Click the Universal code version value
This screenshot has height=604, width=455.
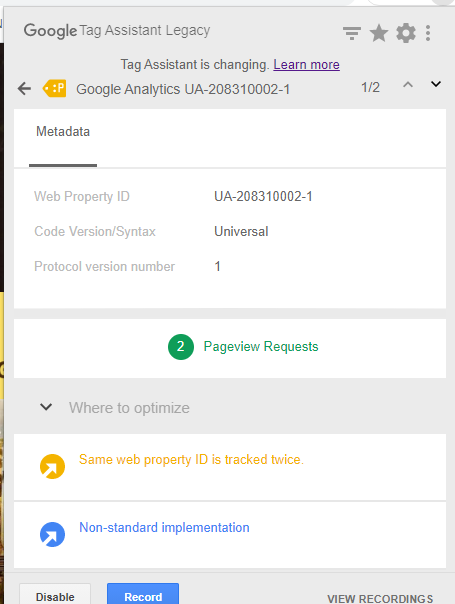pos(241,232)
